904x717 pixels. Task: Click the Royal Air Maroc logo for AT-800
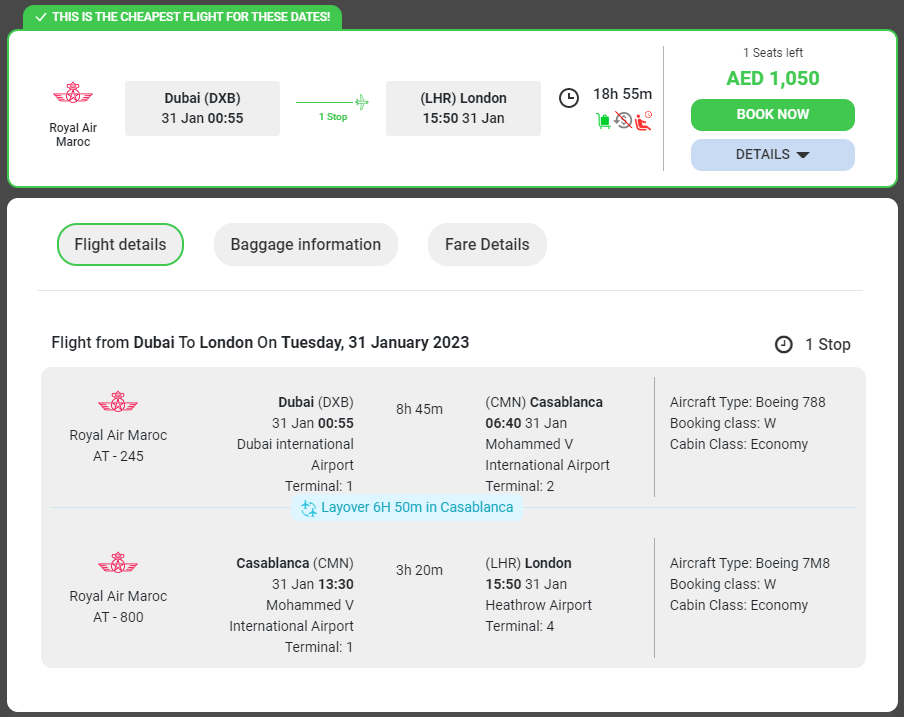[118, 563]
